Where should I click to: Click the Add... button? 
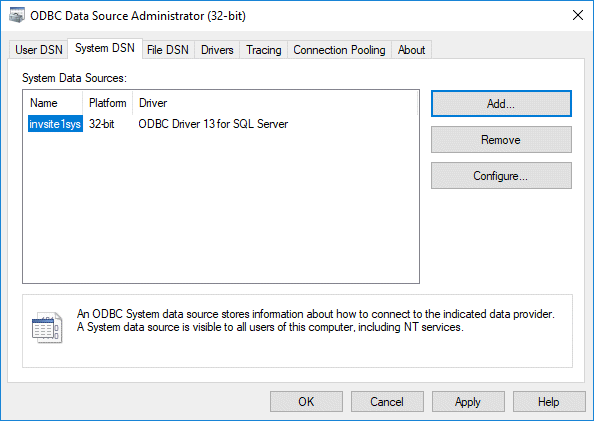(501, 103)
